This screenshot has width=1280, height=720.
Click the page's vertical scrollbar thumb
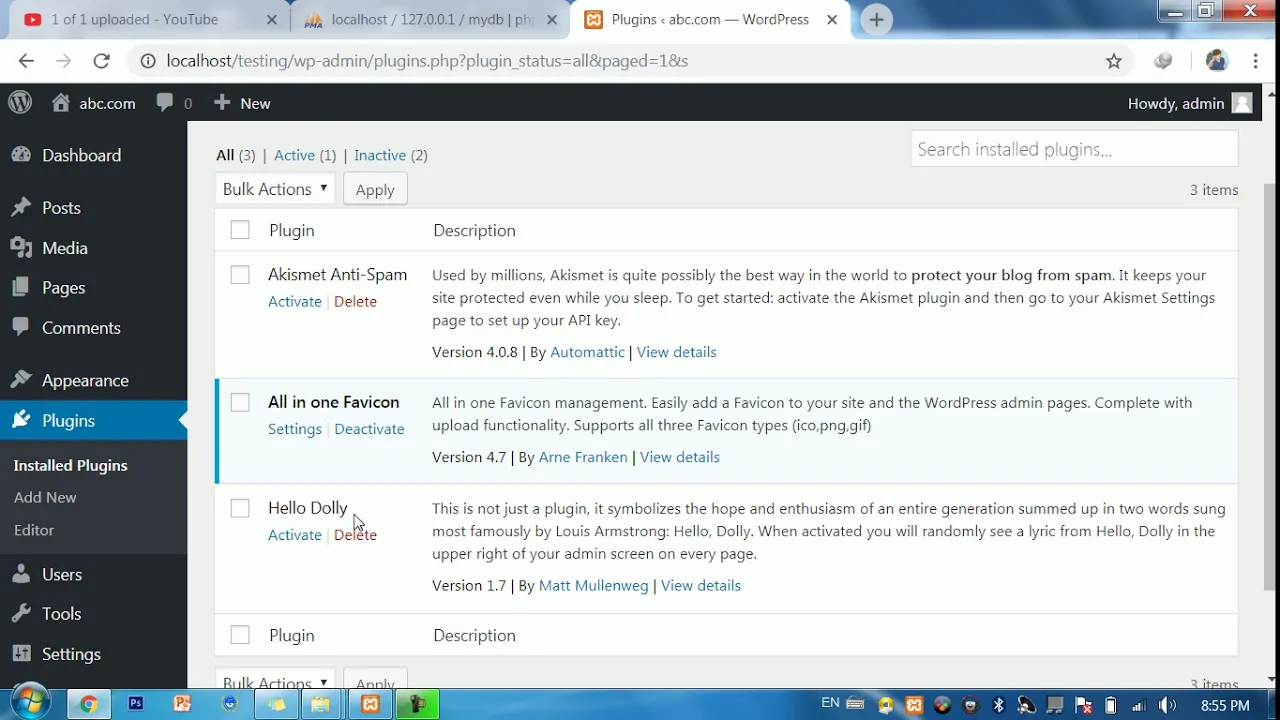[1270, 385]
